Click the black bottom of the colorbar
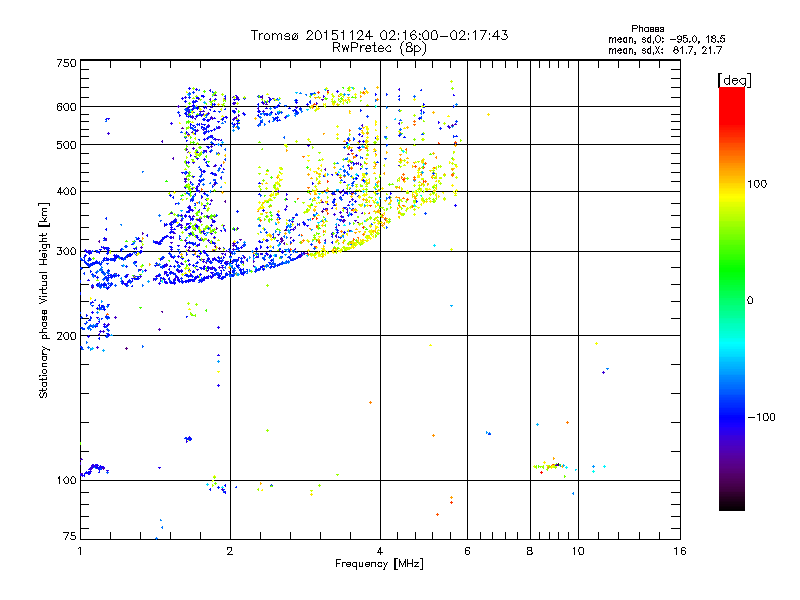Screen dimensions: 800x600 732,503
